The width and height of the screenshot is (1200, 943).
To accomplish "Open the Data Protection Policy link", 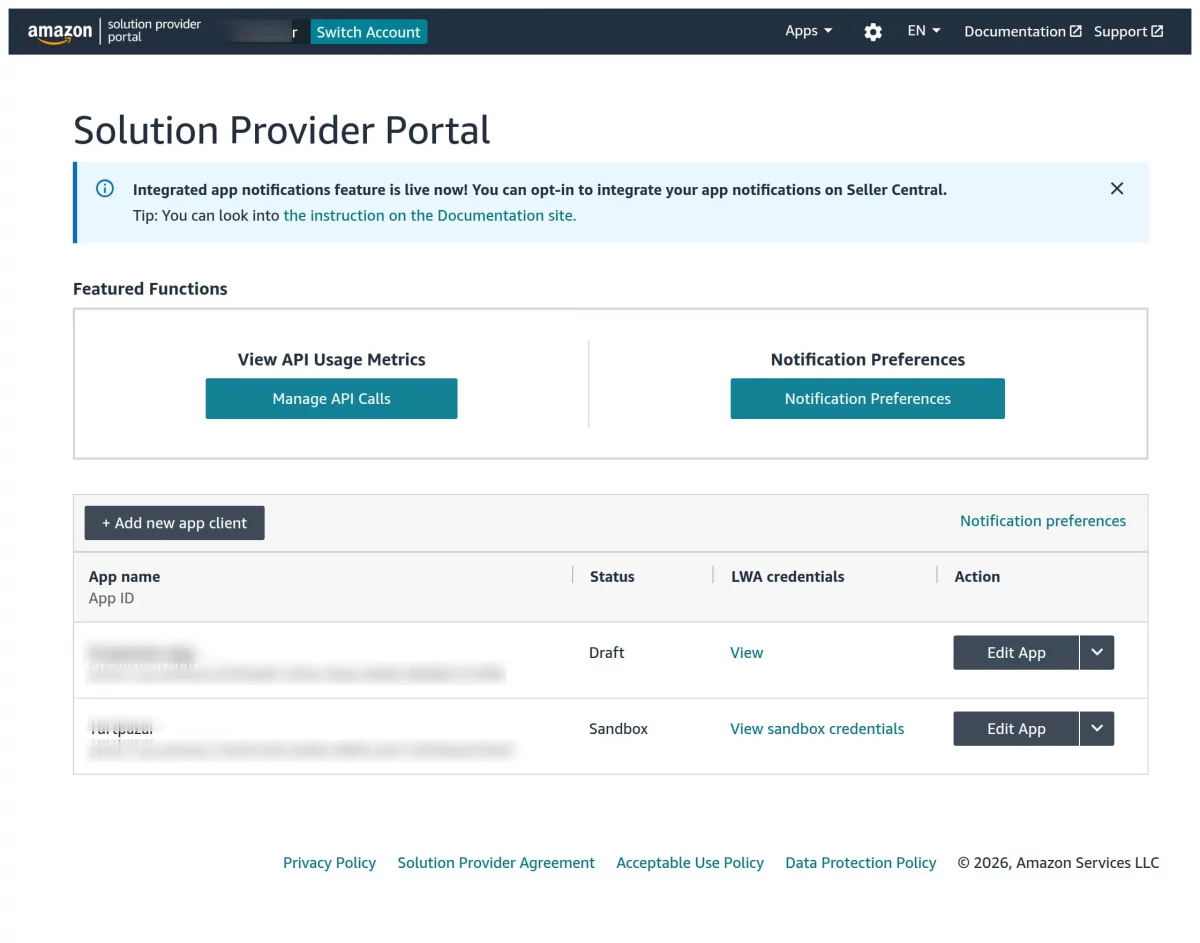I will (x=861, y=862).
